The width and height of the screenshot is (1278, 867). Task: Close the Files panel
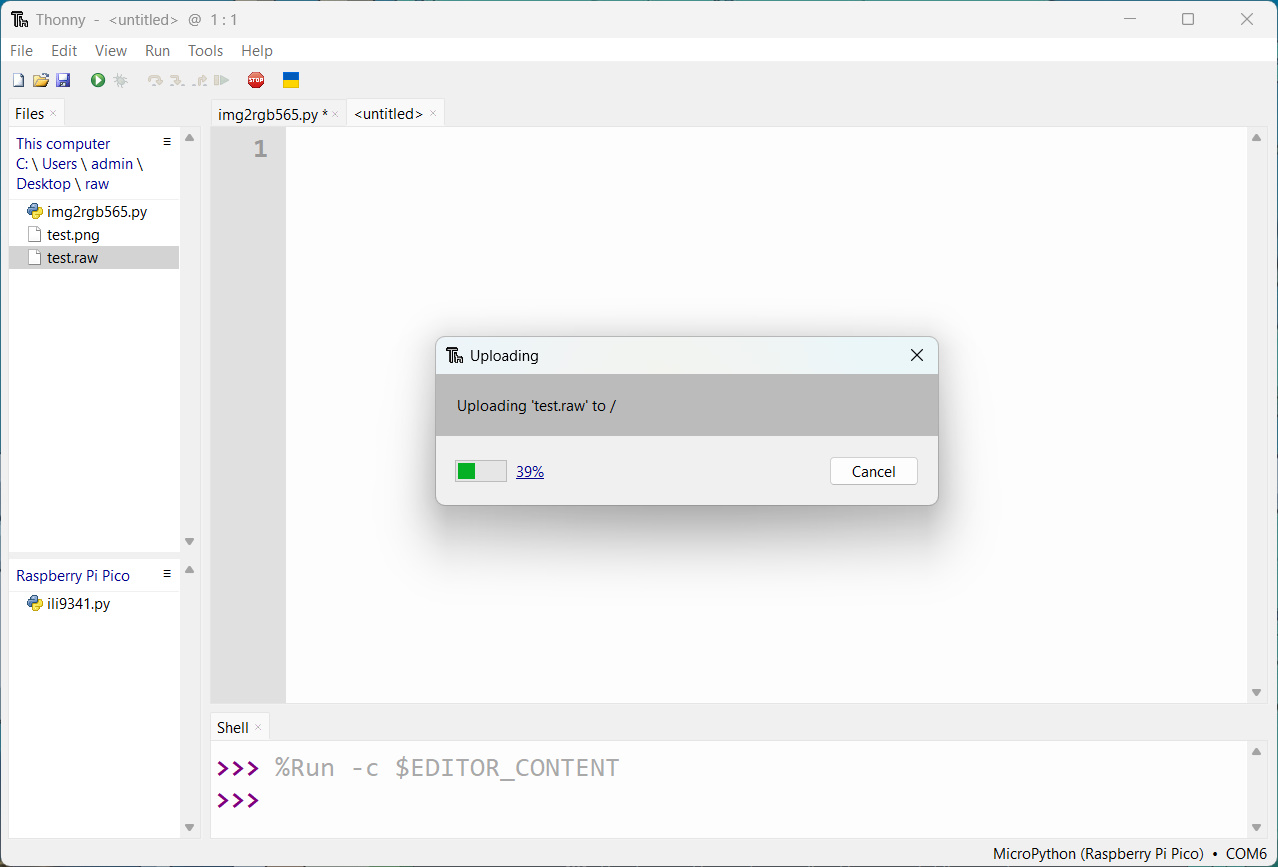tap(53, 113)
